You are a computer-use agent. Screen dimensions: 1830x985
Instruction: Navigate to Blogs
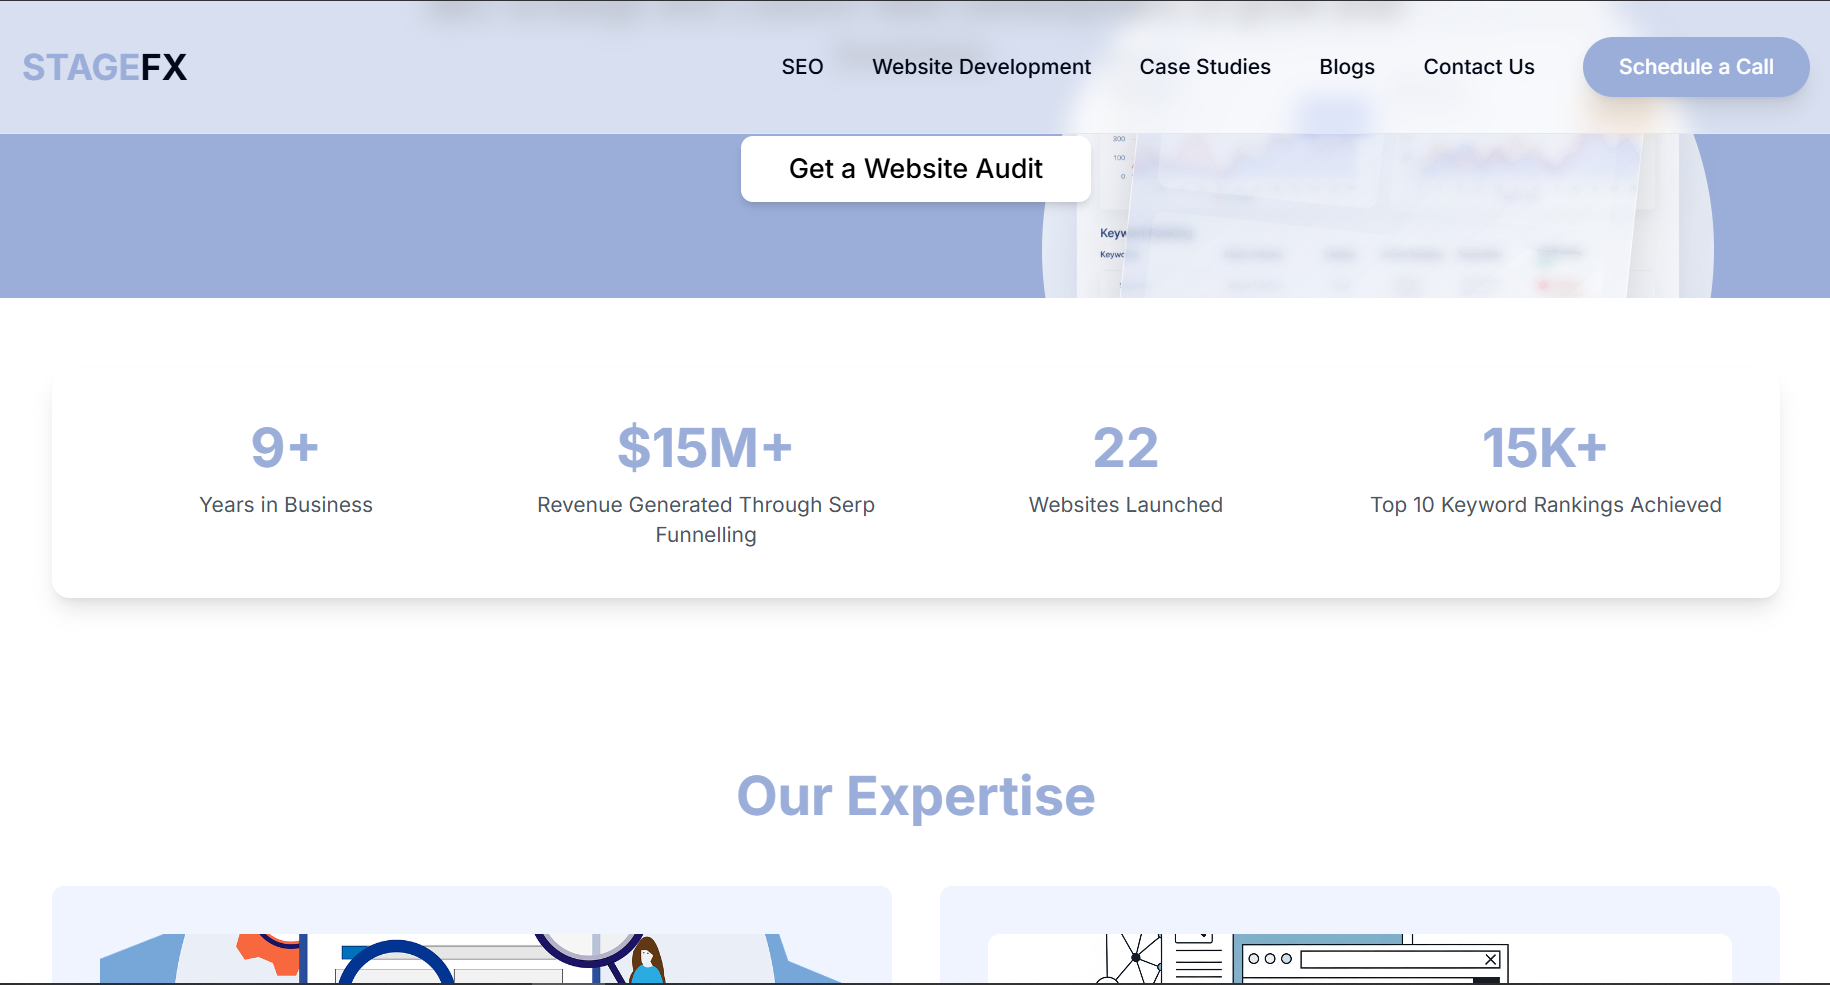[1346, 67]
